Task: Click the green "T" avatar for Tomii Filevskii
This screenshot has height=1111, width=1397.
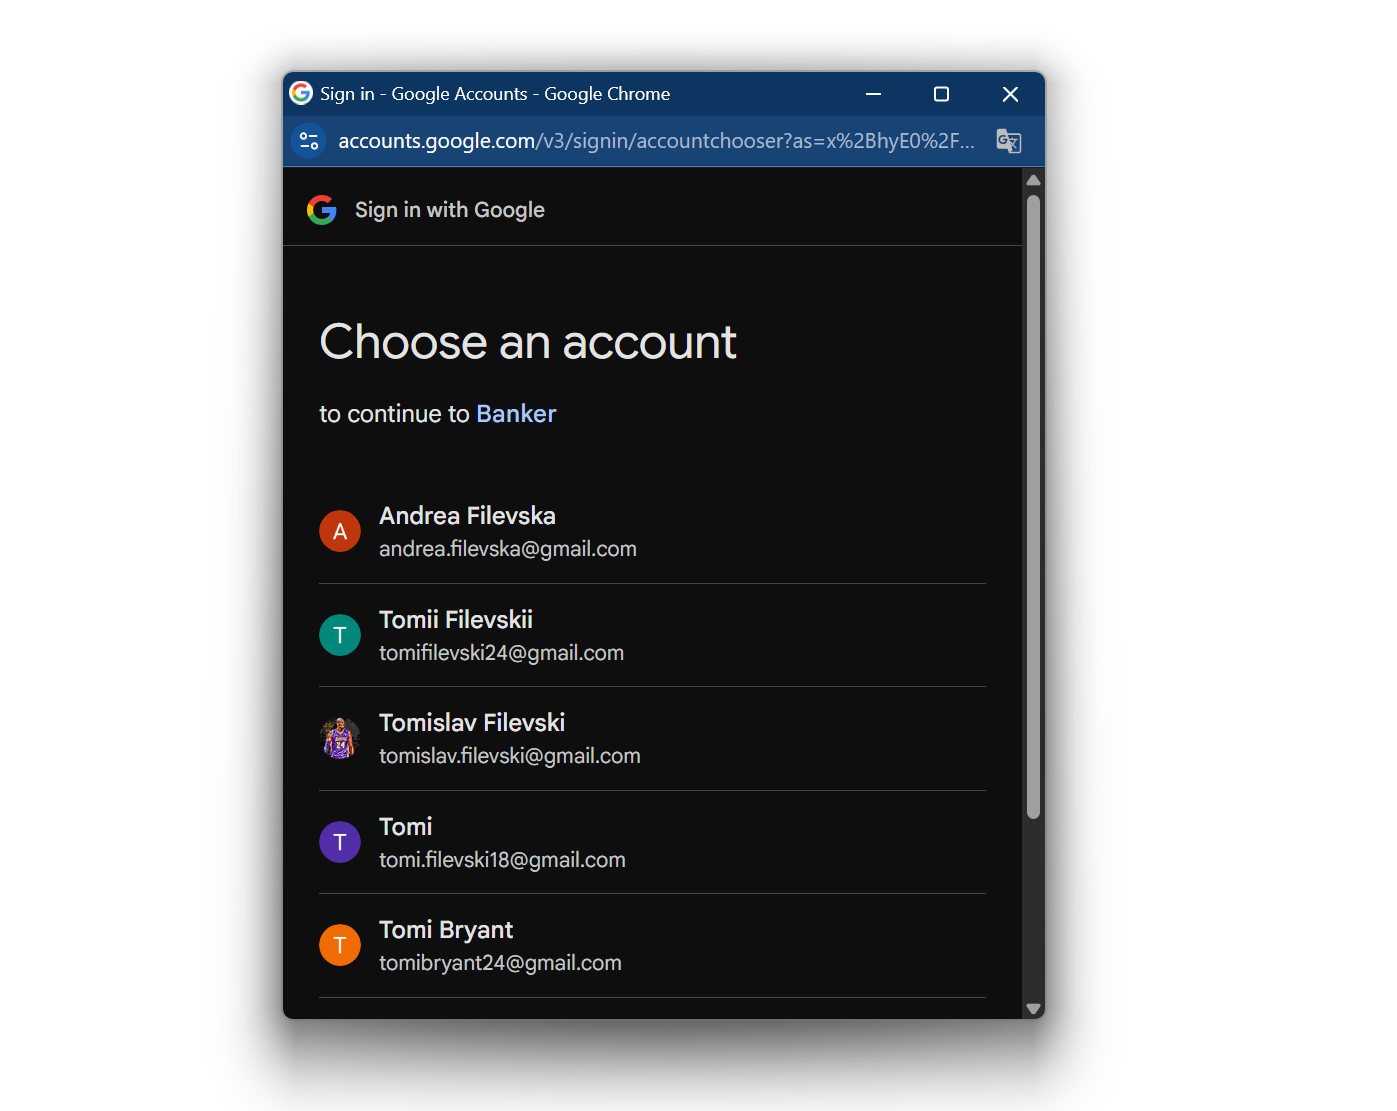Action: (340, 635)
